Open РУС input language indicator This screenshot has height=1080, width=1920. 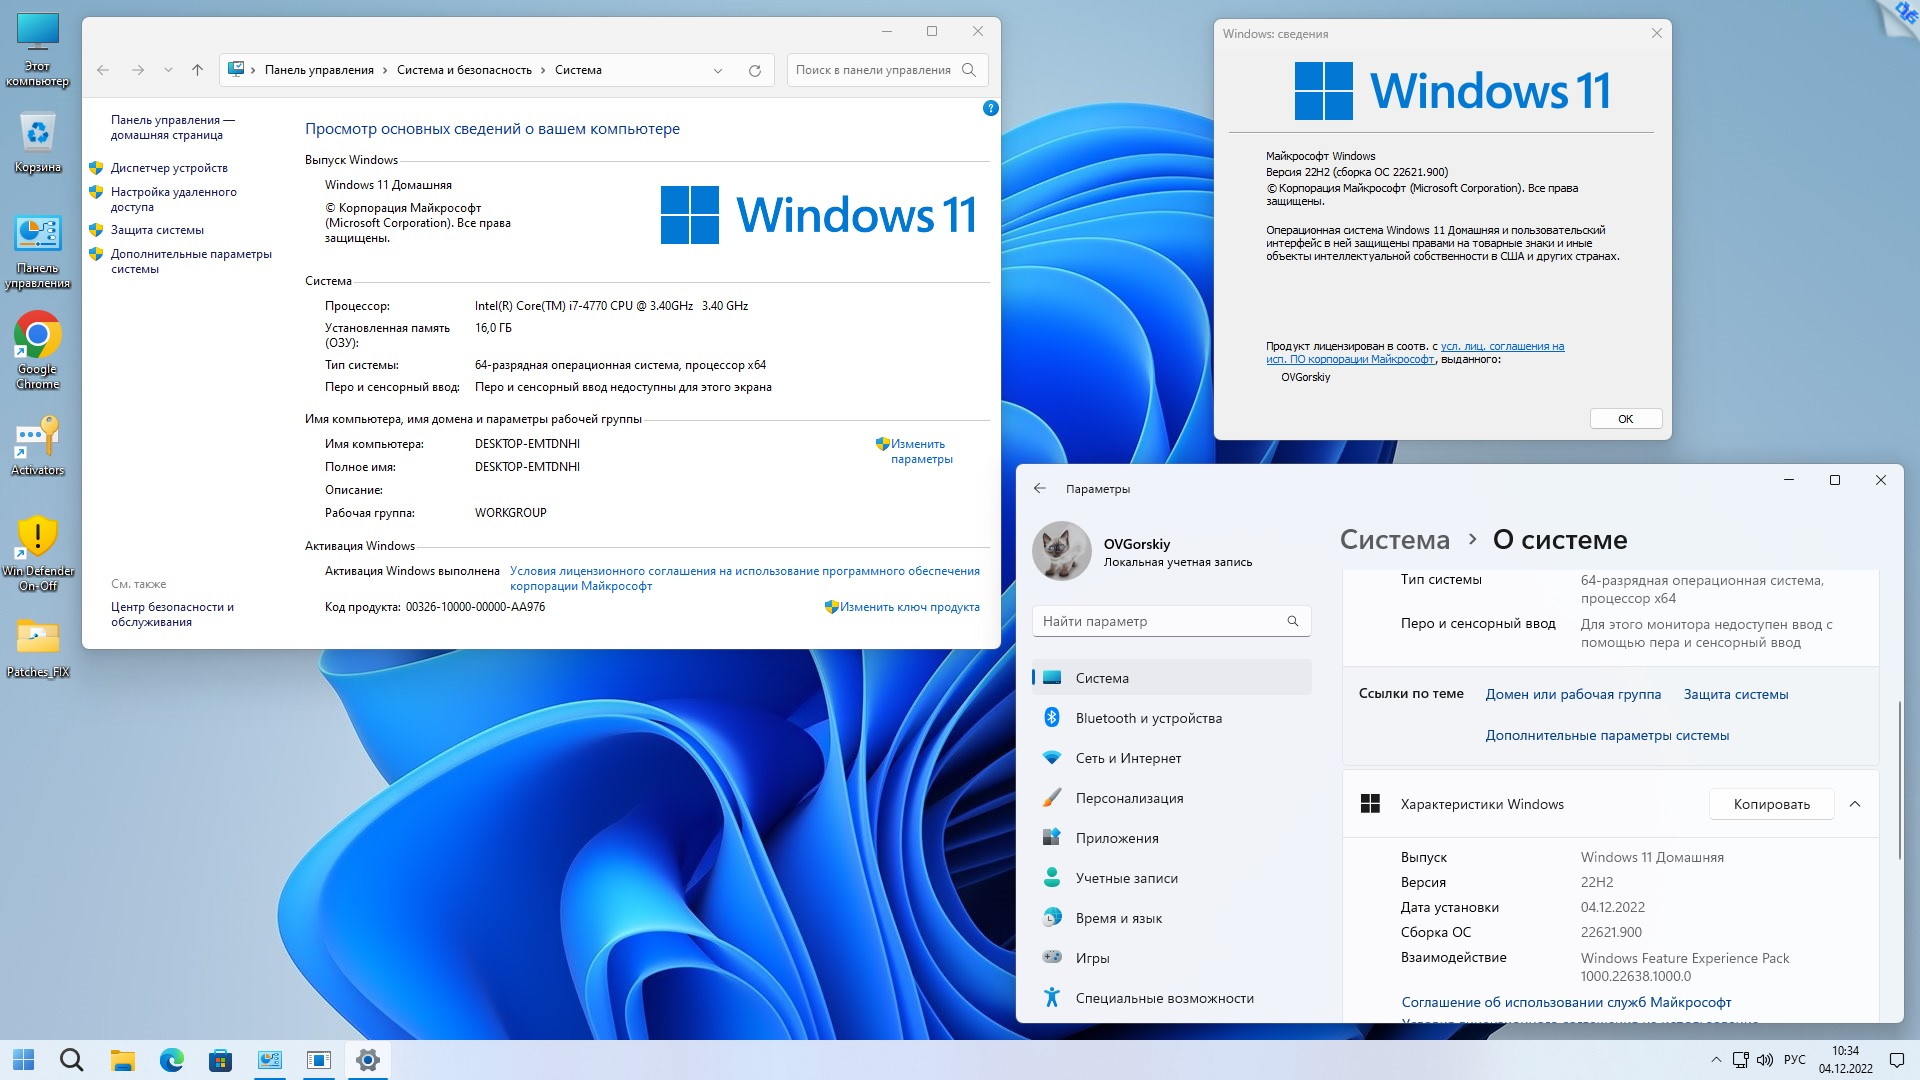pyautogui.click(x=1794, y=1060)
